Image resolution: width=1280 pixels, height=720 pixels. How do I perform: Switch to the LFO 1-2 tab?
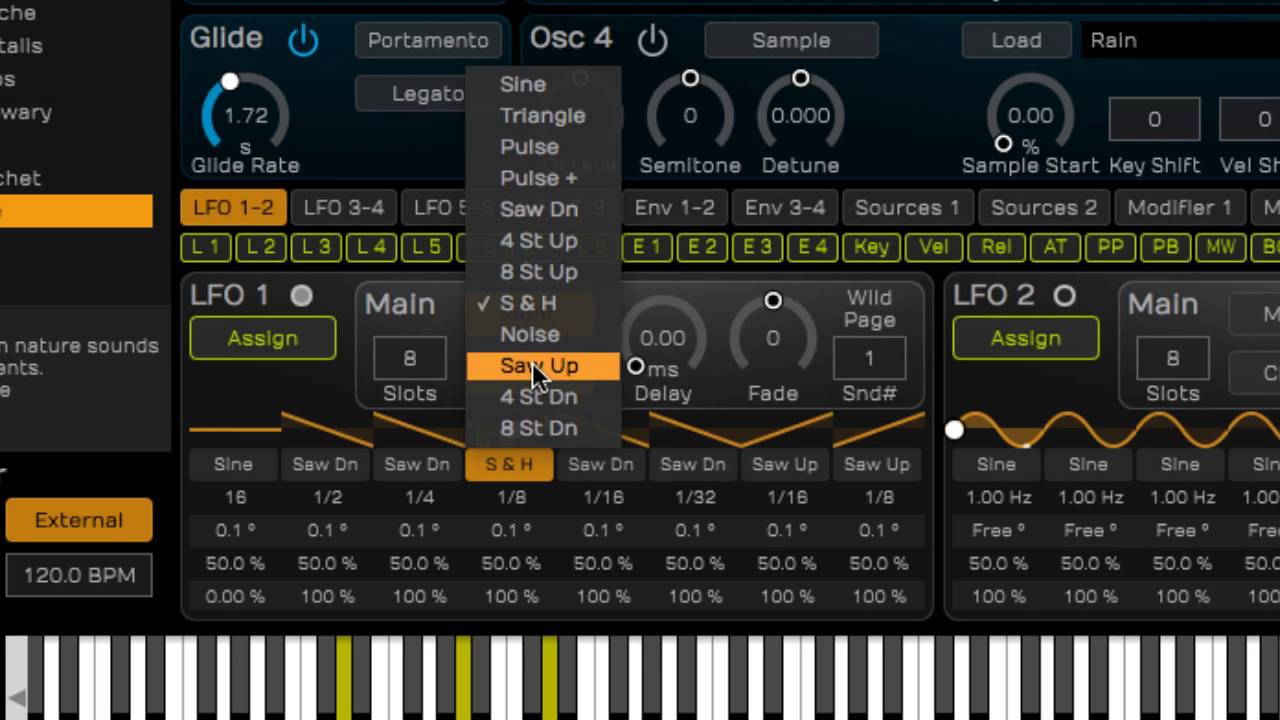(233, 207)
